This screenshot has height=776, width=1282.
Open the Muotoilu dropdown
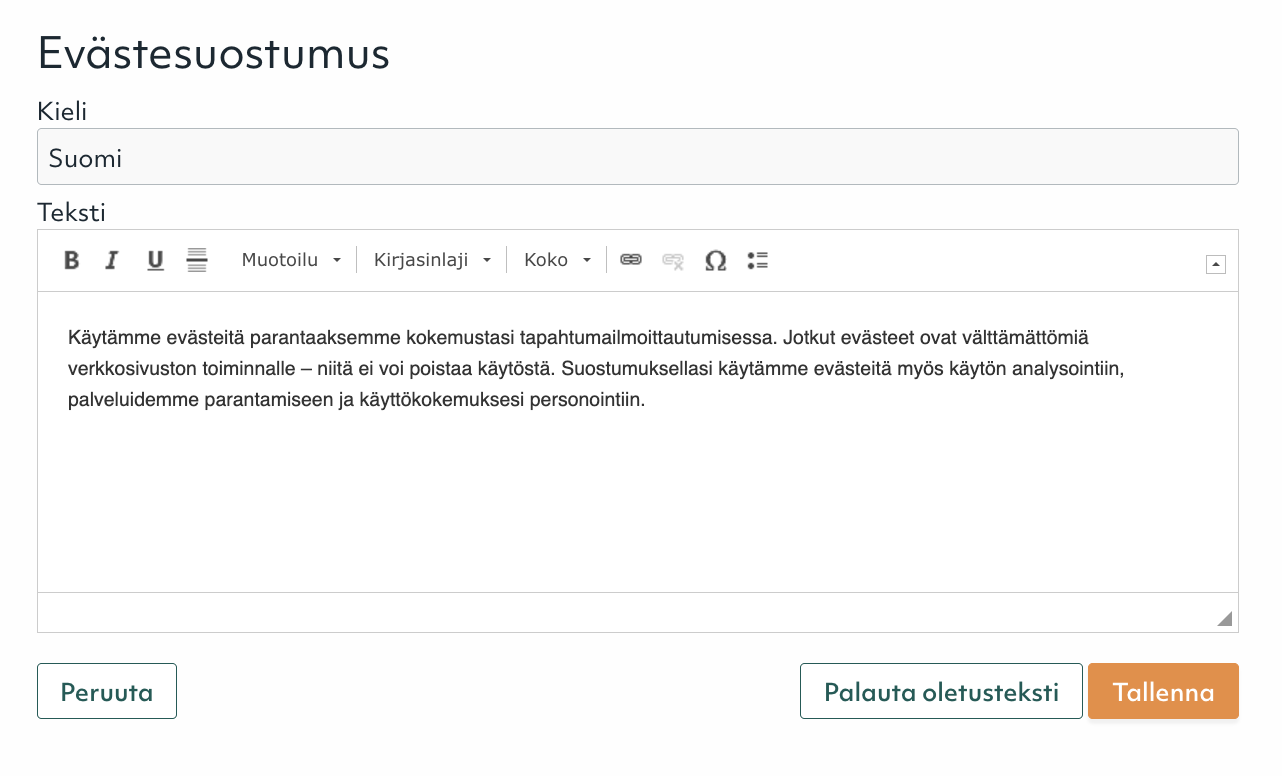coord(291,260)
